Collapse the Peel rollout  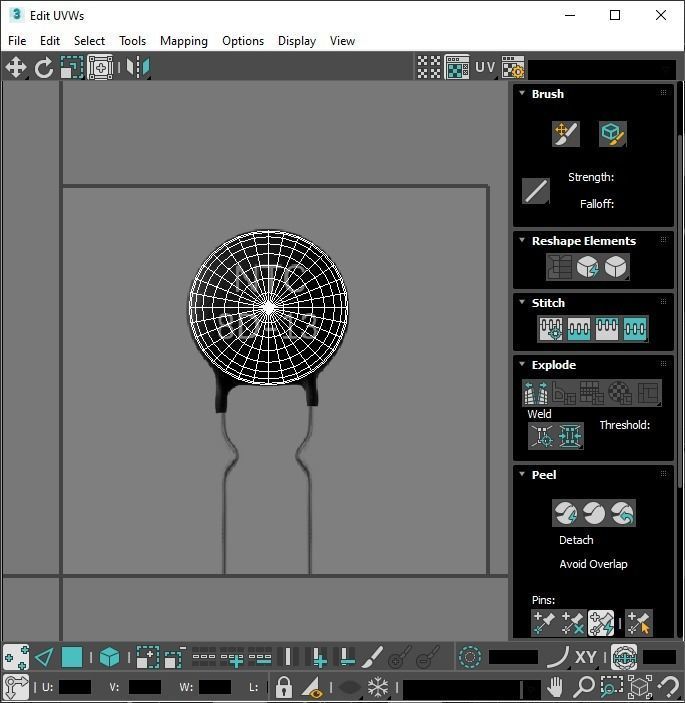[x=522, y=474]
